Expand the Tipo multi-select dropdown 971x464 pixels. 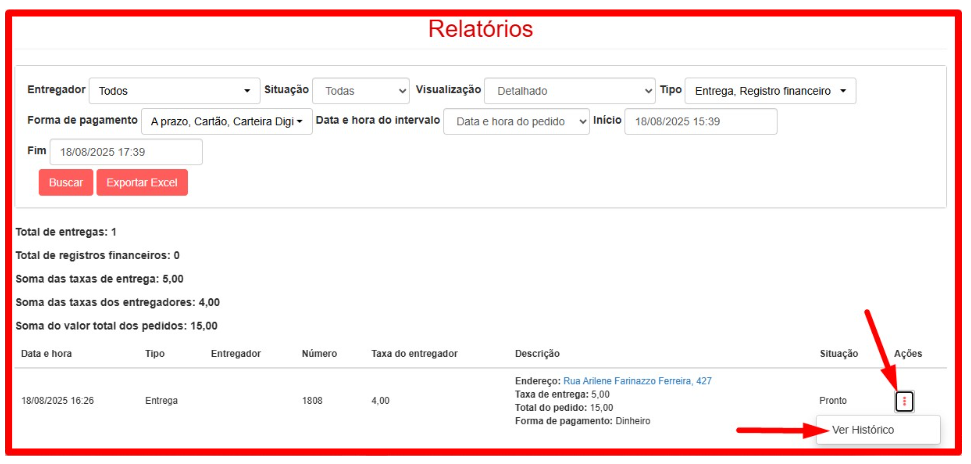770,91
